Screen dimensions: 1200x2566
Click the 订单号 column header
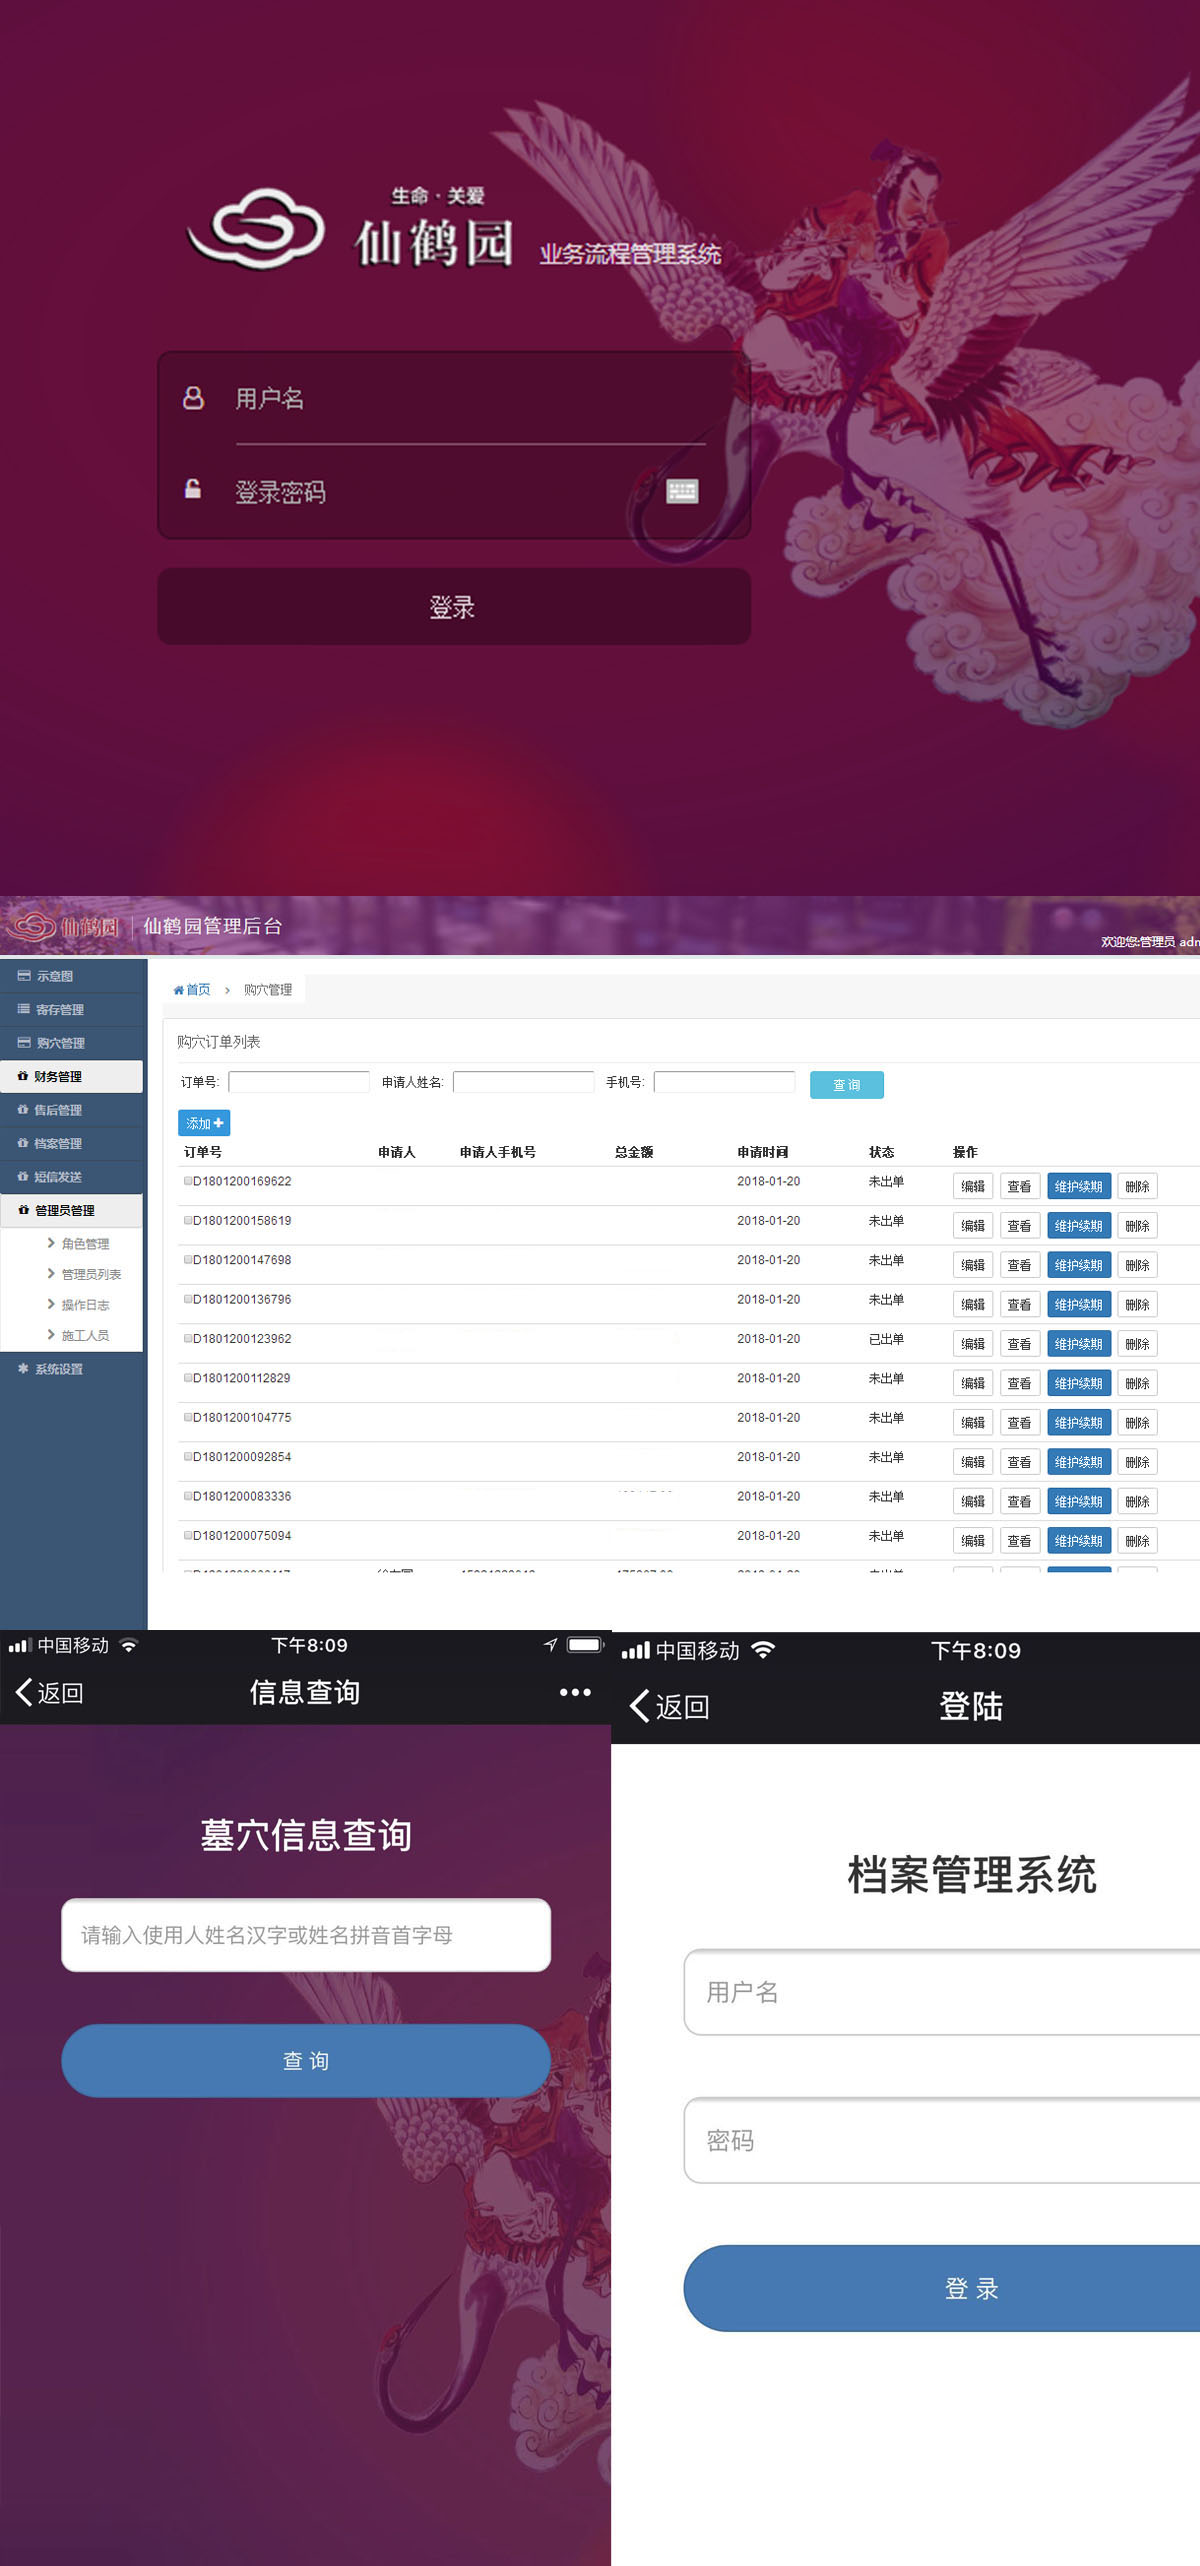tap(203, 1152)
